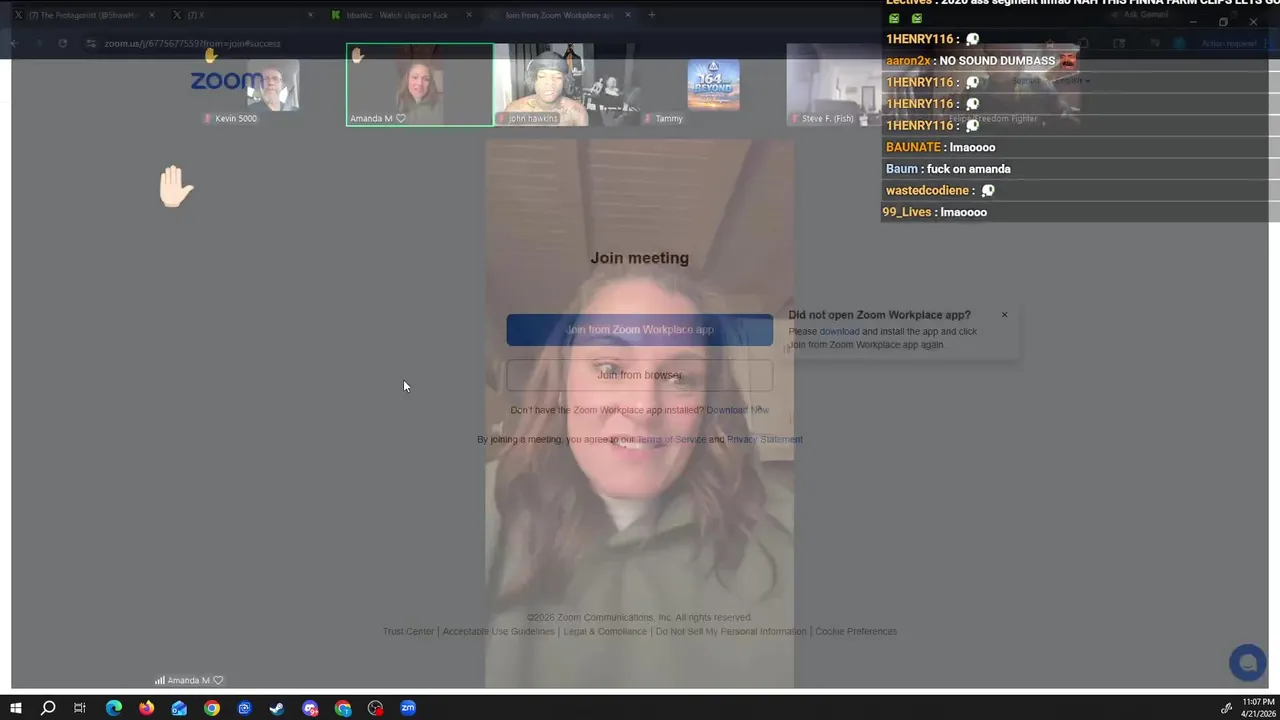Open the Privacy Statement link
1280x720 pixels.
click(765, 439)
